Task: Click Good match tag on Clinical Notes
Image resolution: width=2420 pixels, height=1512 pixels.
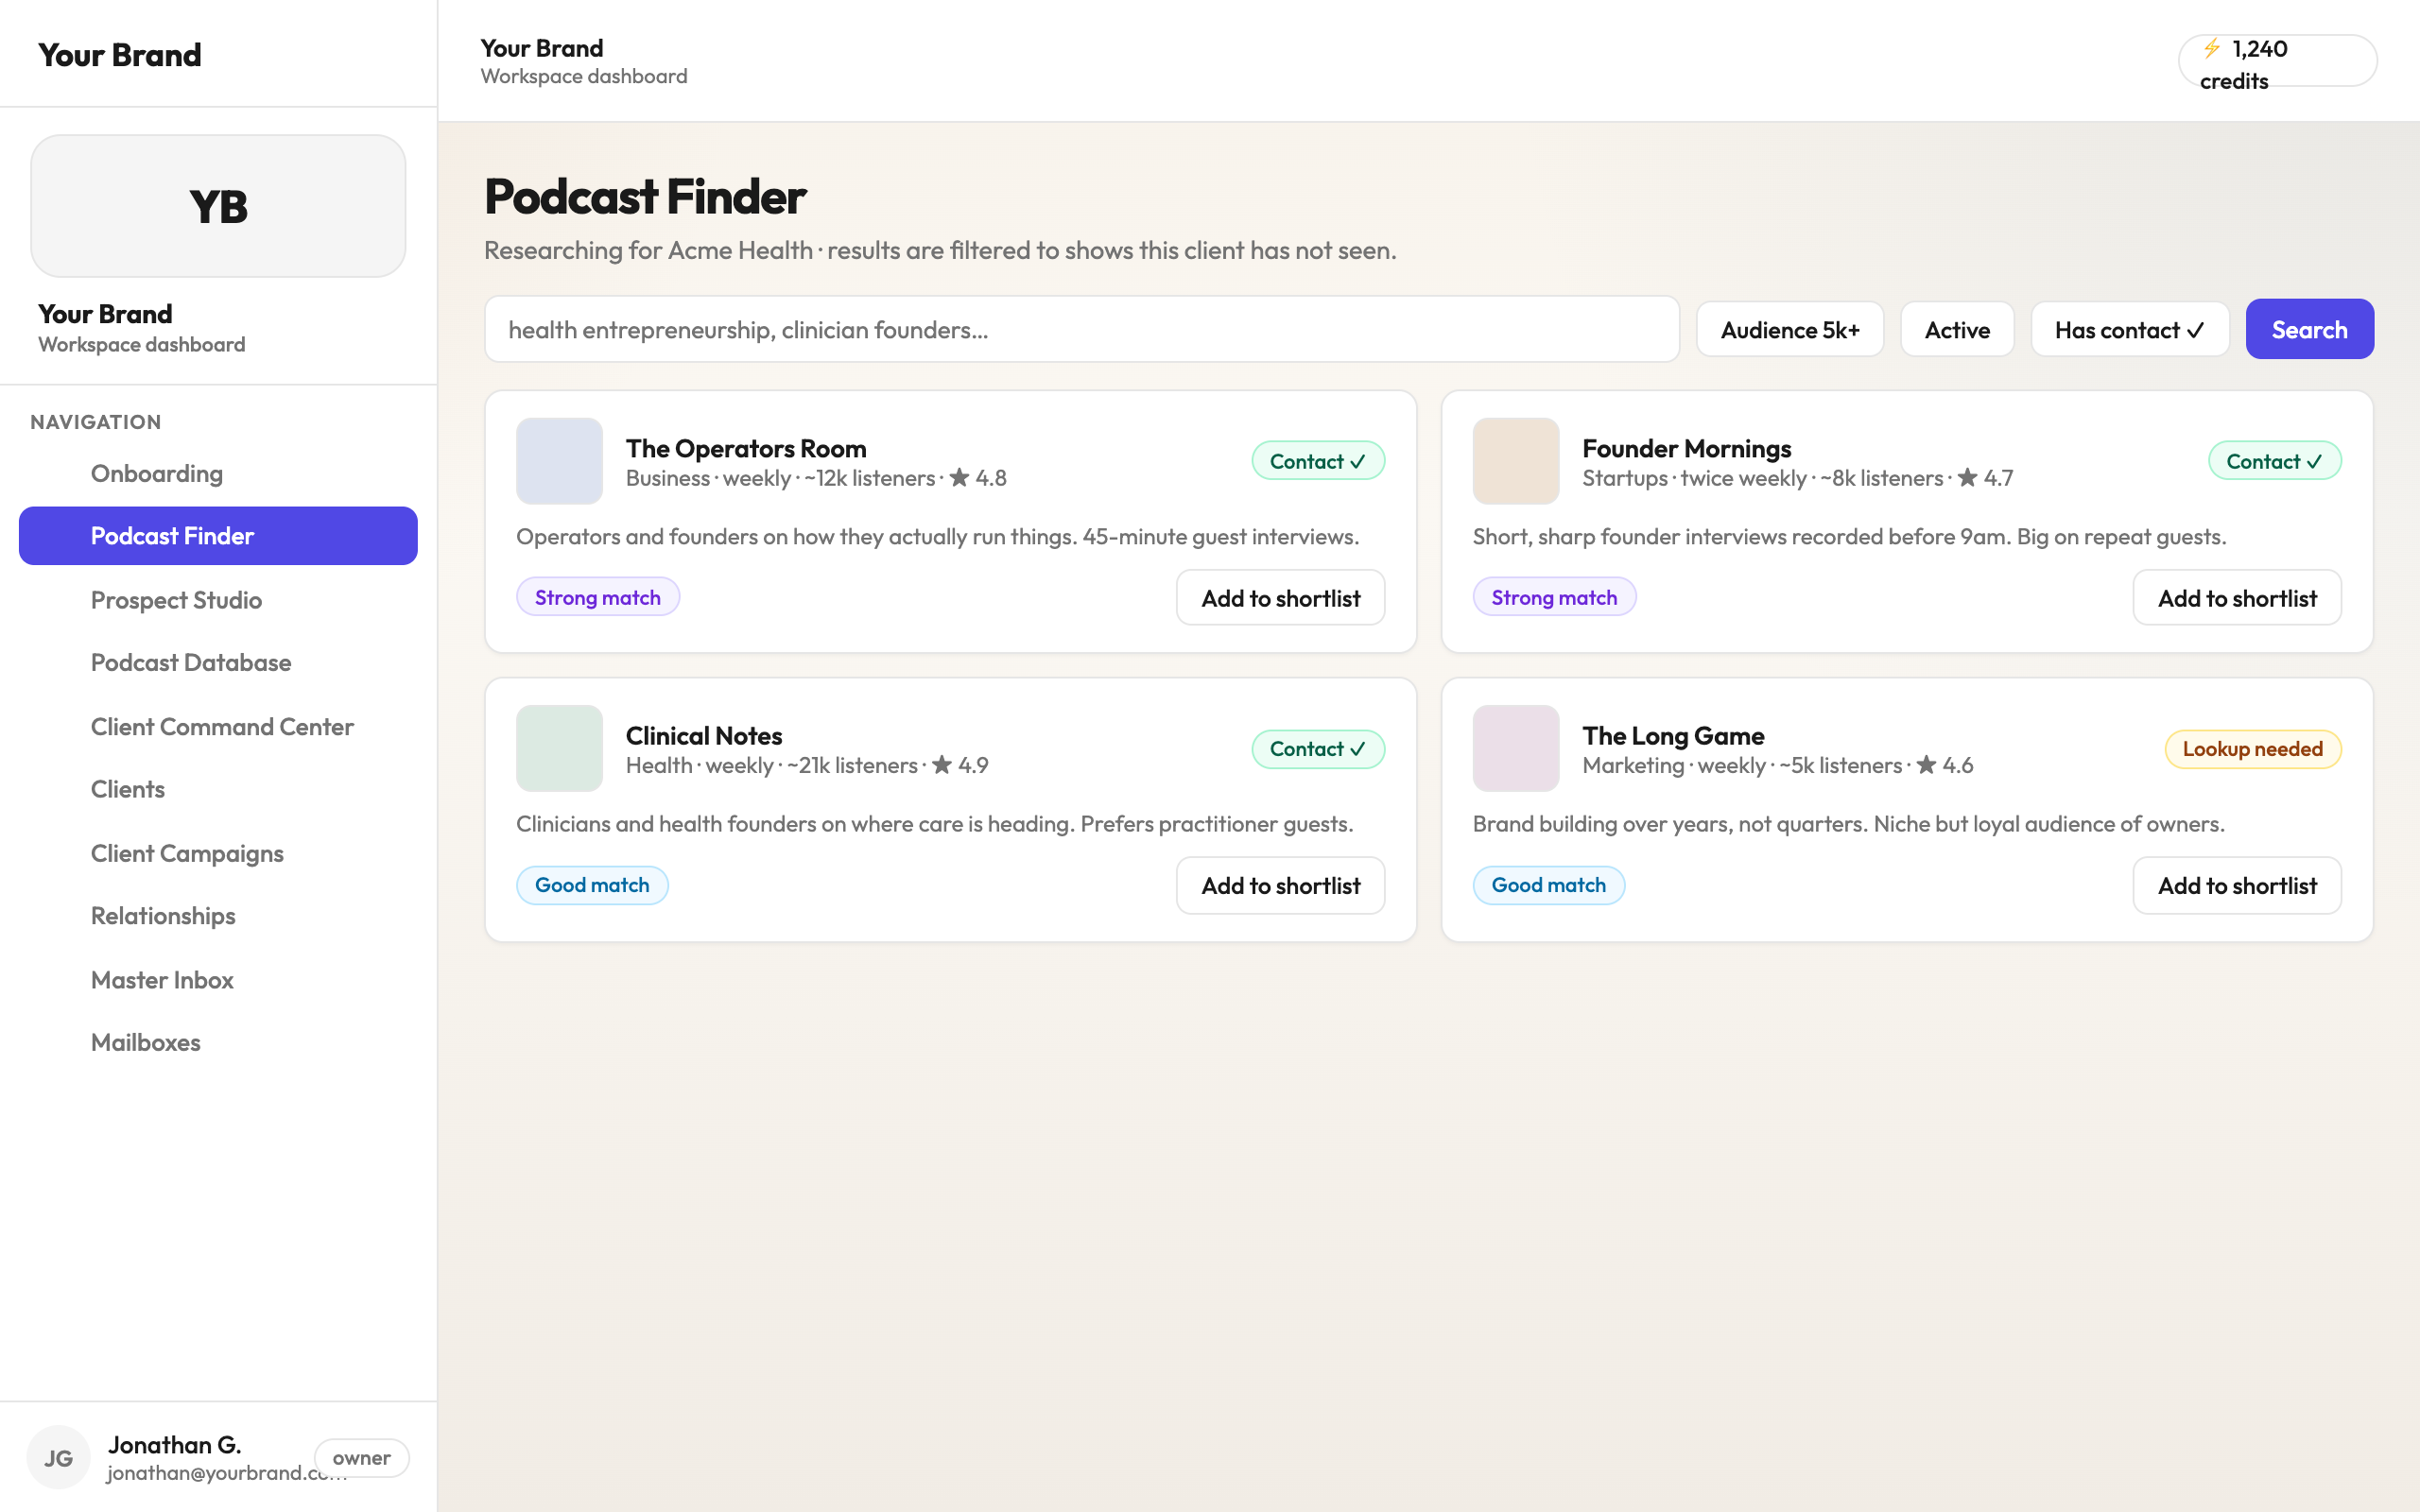Action: click(592, 885)
